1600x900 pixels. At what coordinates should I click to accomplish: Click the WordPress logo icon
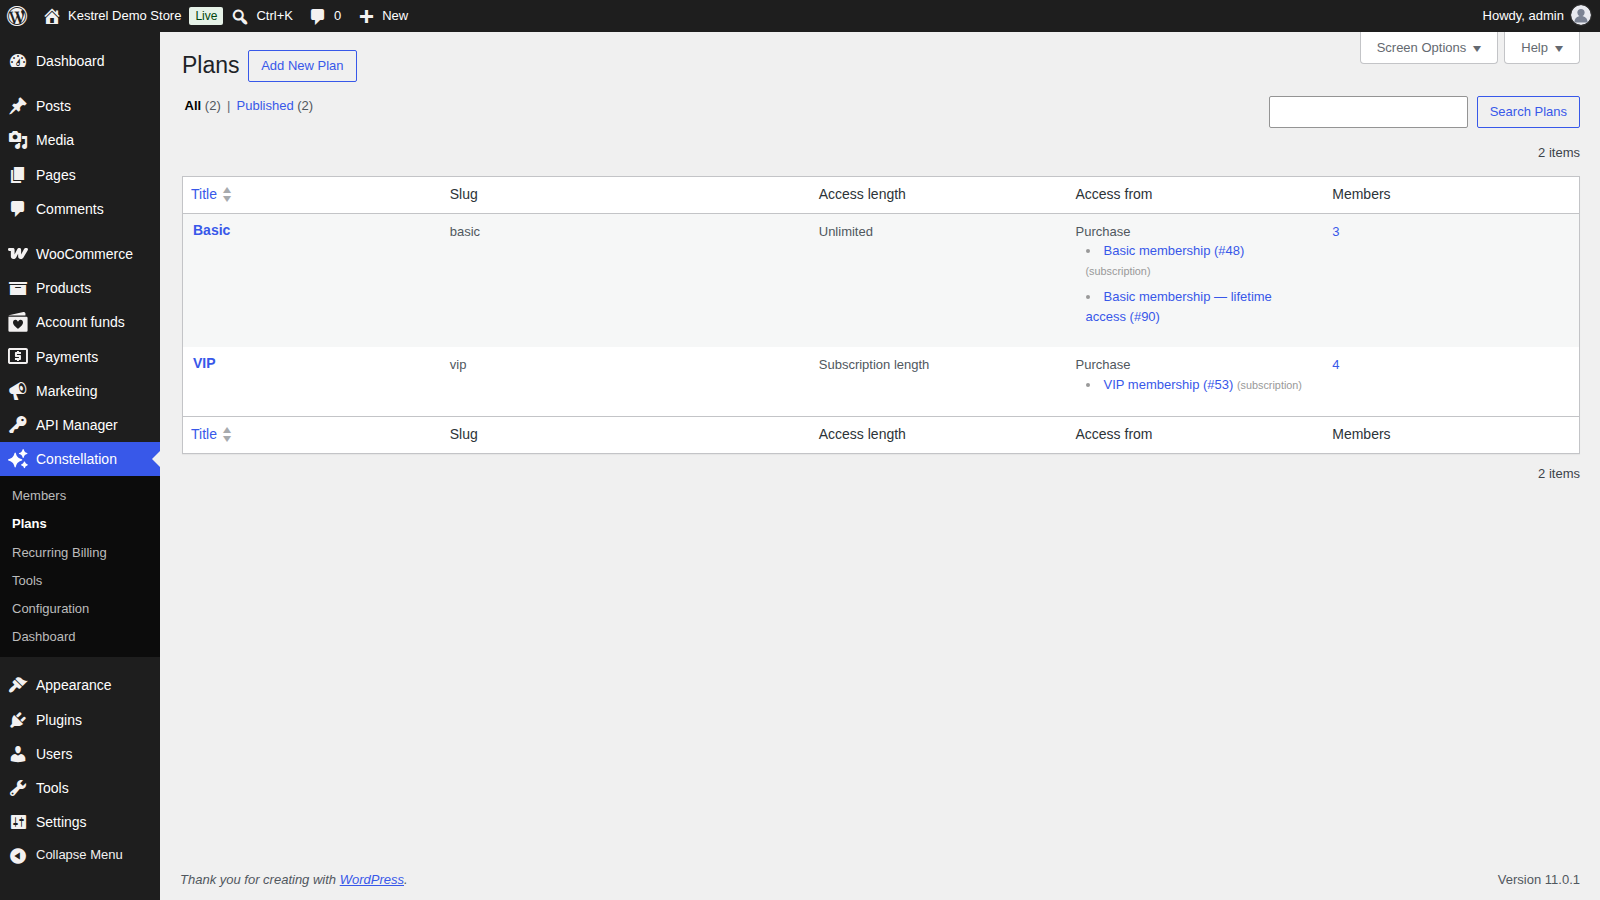click(17, 16)
